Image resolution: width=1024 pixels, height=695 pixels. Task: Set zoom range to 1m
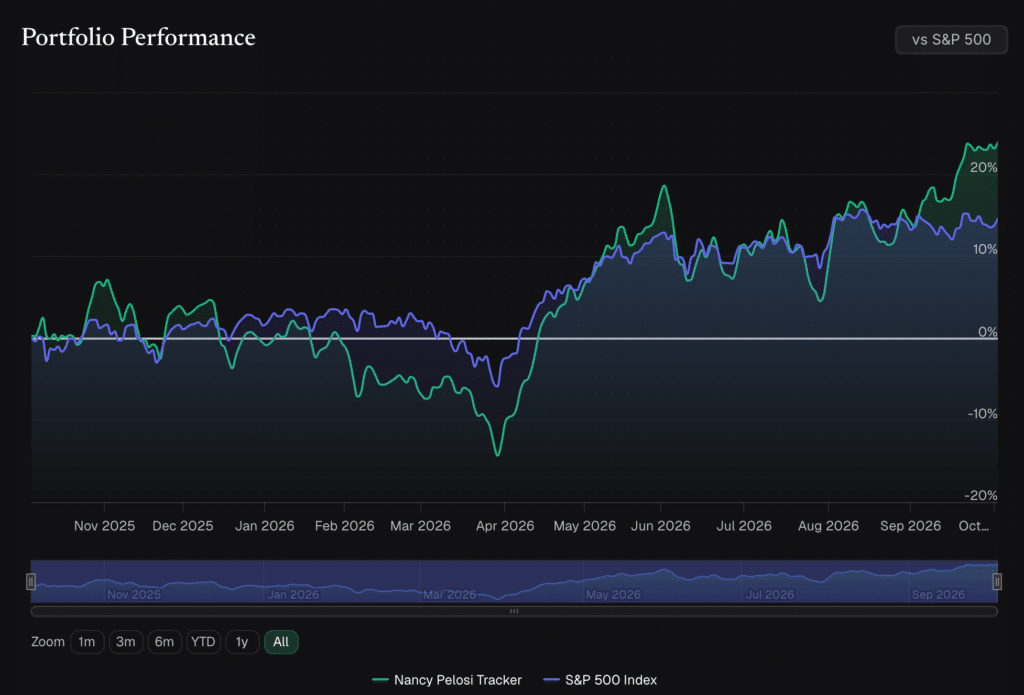(87, 642)
